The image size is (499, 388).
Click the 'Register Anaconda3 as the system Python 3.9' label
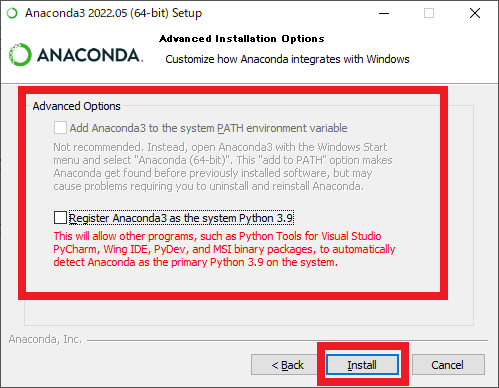(x=181, y=218)
